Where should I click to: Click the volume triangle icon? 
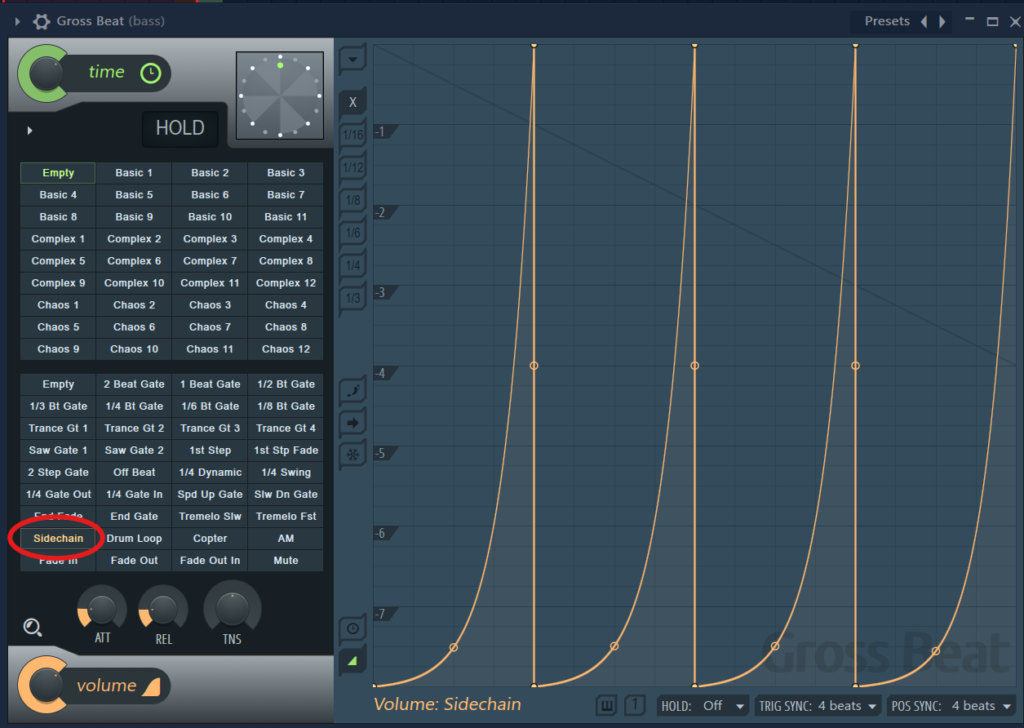152,686
